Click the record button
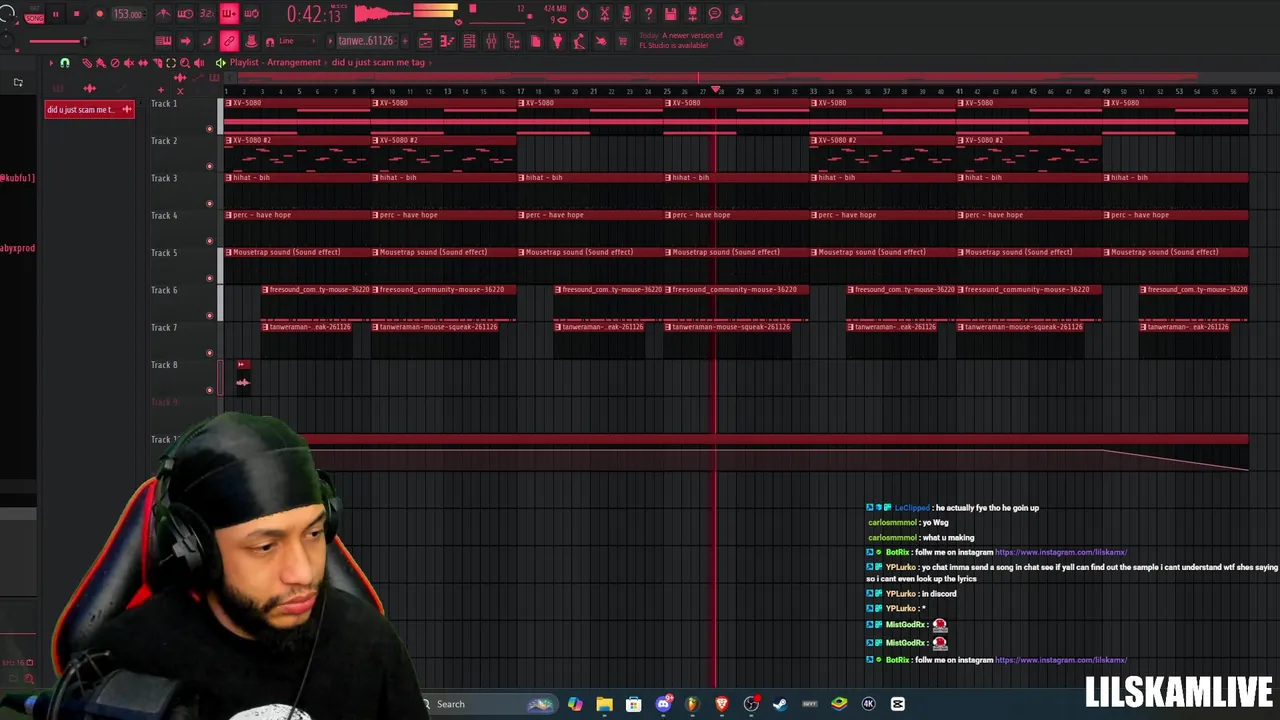 click(x=99, y=14)
